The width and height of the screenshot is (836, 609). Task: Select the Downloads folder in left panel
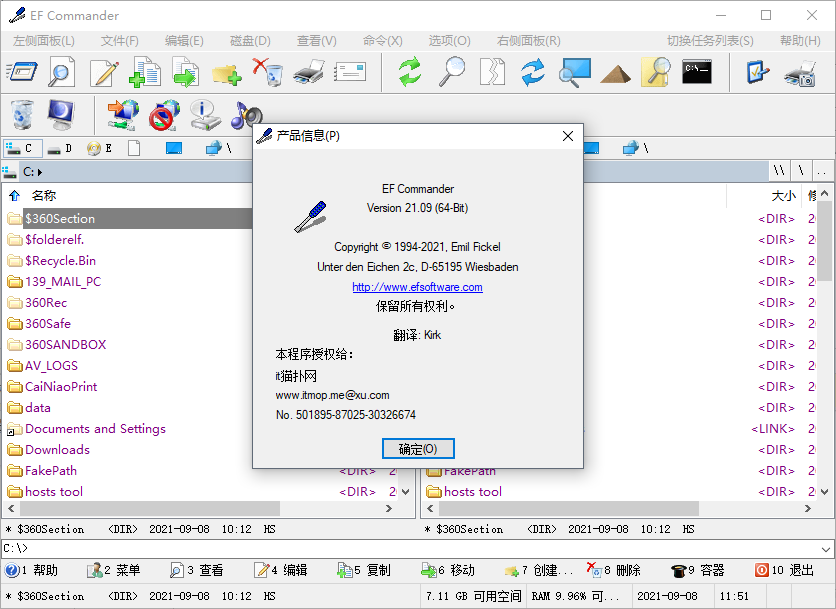pos(57,450)
